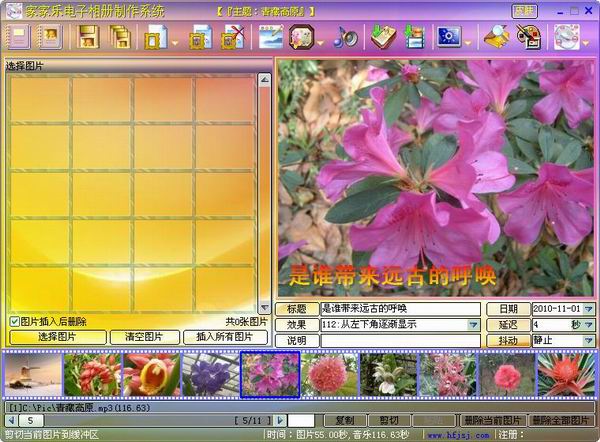This screenshot has width=600, height=442.
Task: Click the 效果 label button
Action: click(x=297, y=325)
